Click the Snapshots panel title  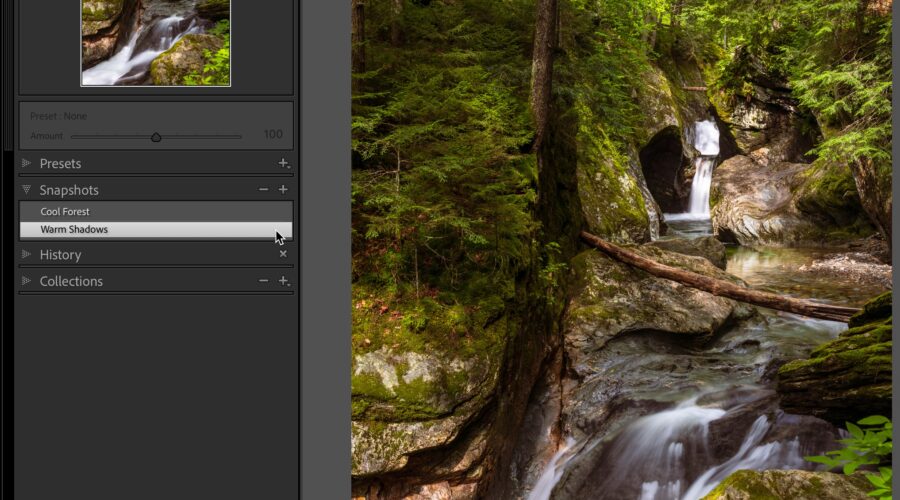[69, 190]
